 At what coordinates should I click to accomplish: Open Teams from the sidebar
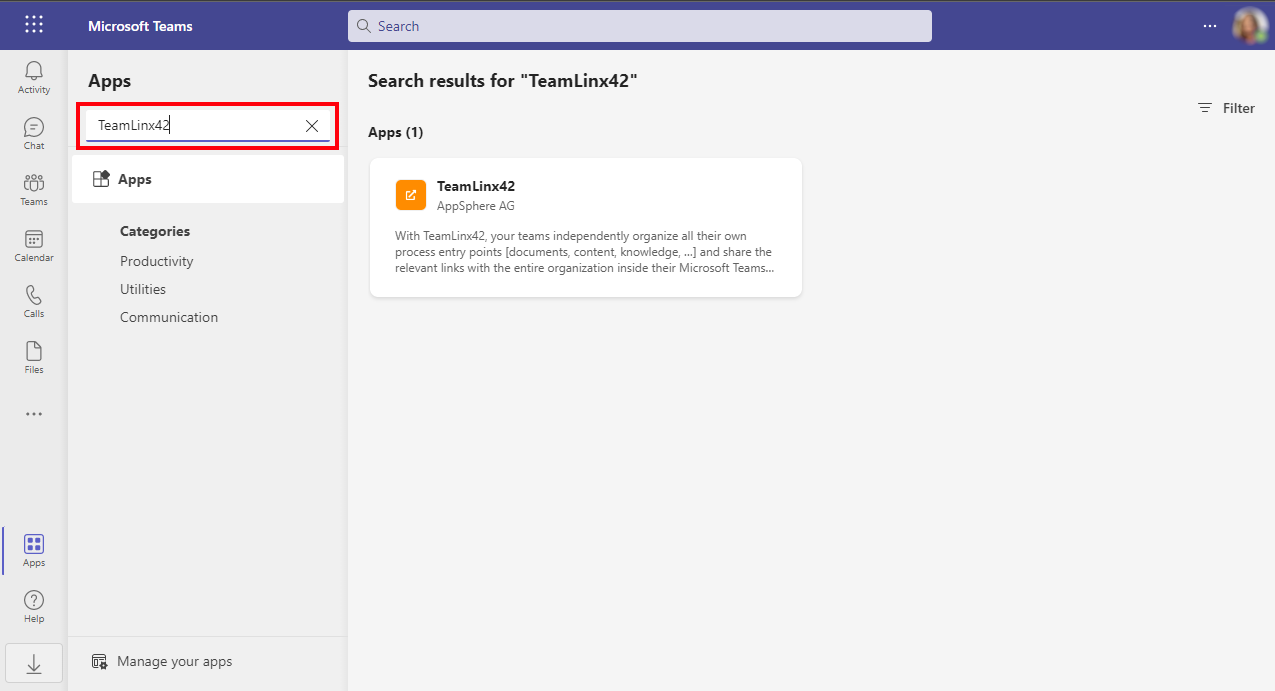(33, 190)
